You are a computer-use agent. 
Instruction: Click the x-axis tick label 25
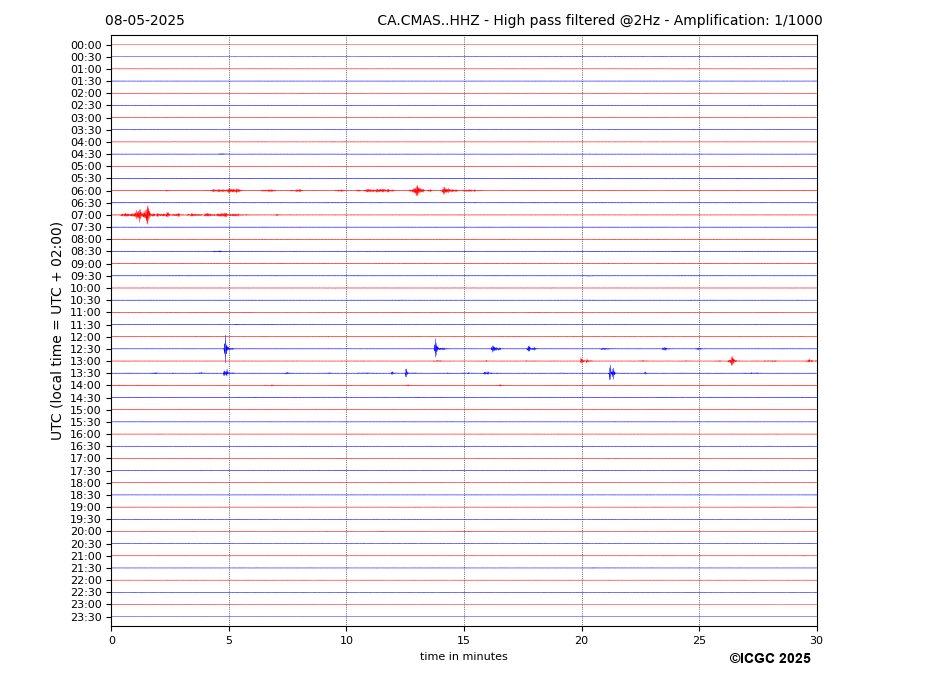(699, 640)
